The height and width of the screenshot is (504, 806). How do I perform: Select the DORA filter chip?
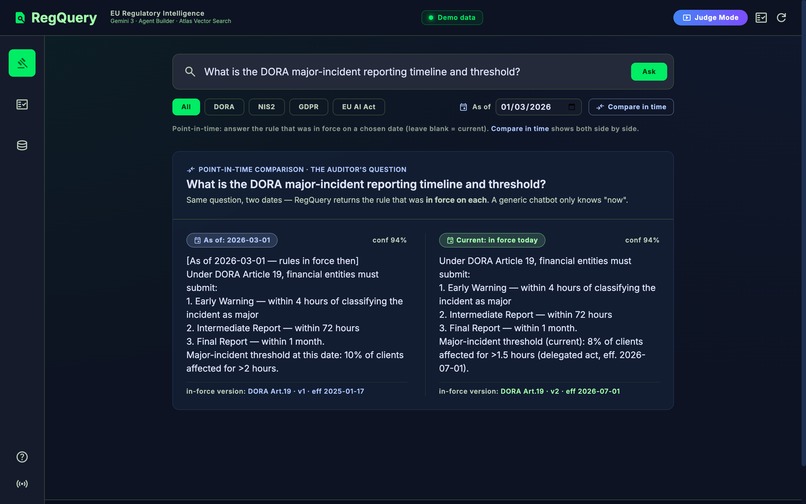pyautogui.click(x=224, y=107)
